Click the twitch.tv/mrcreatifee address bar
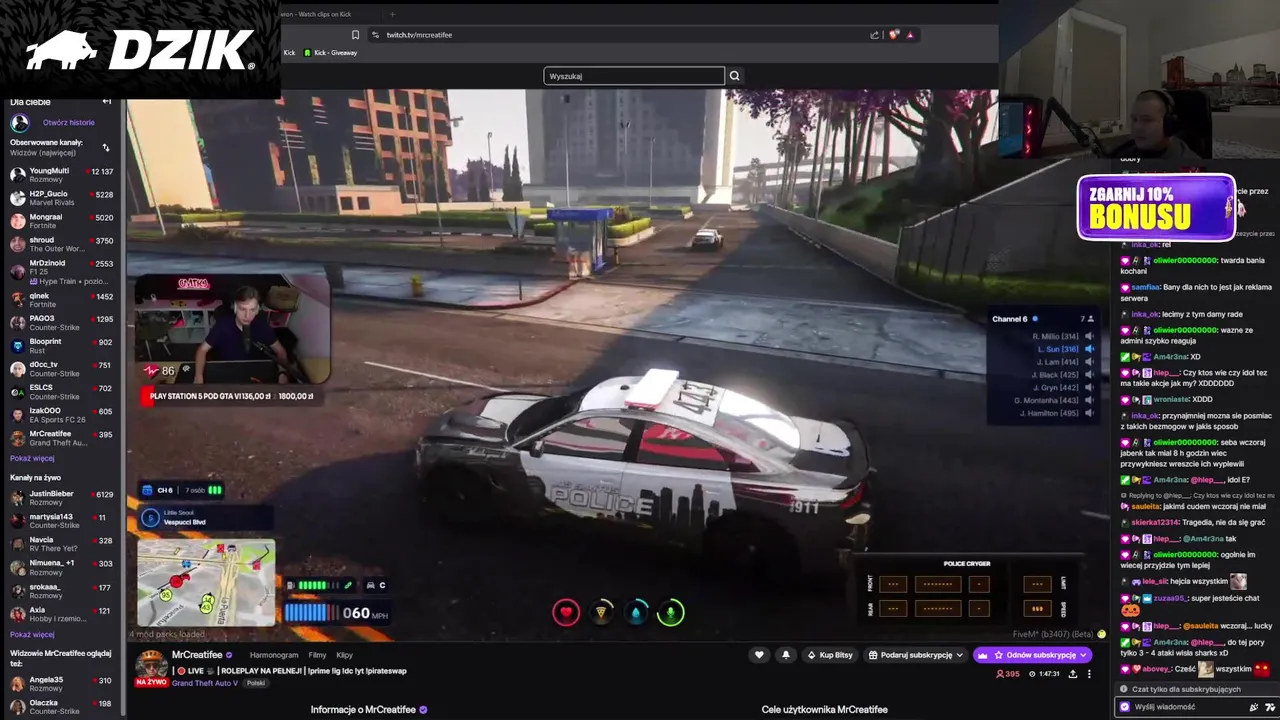 click(620, 35)
